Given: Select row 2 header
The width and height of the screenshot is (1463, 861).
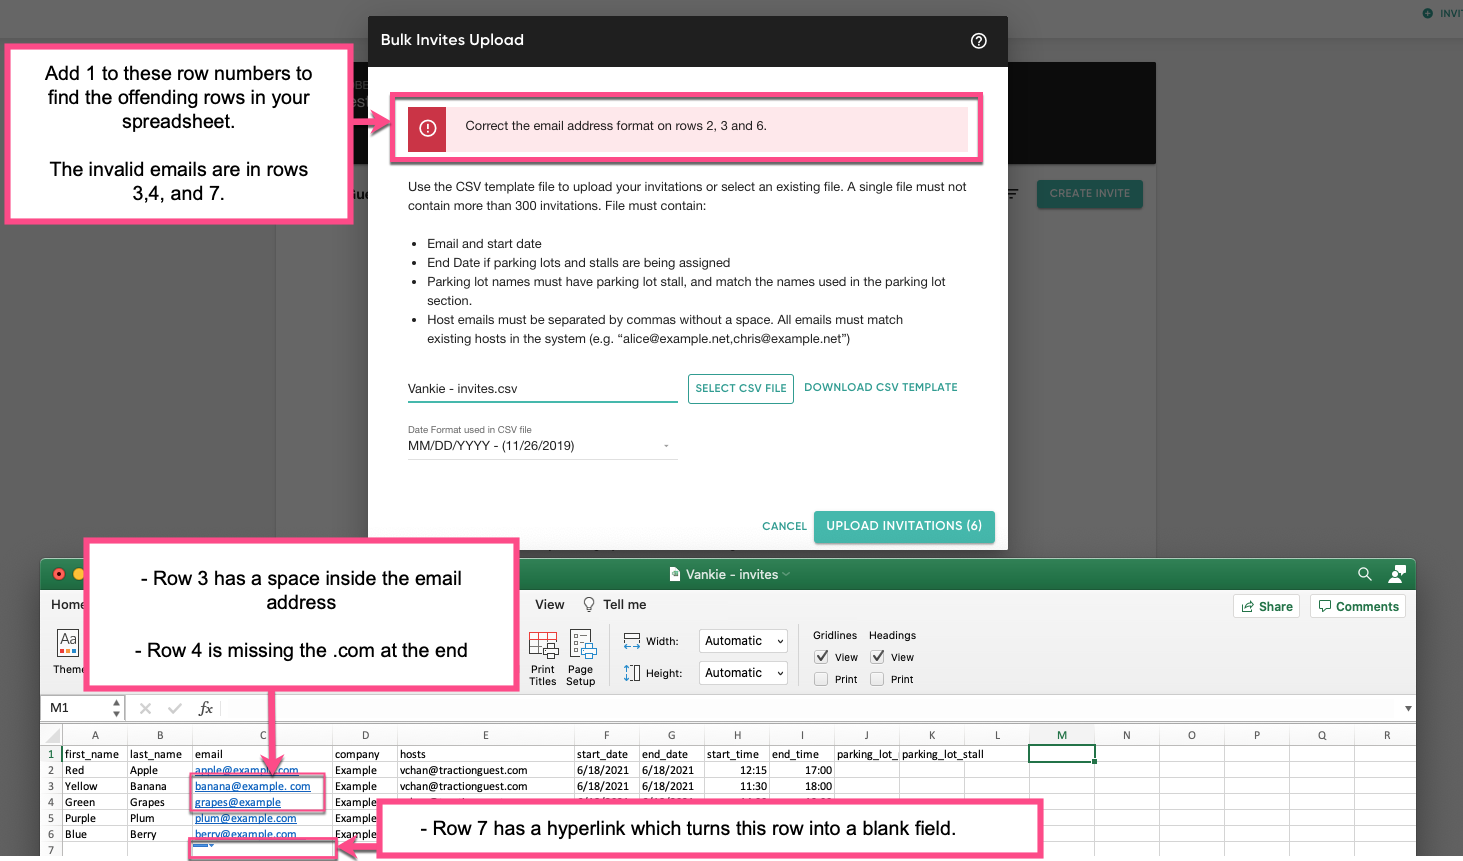Looking at the screenshot, I should (51, 770).
